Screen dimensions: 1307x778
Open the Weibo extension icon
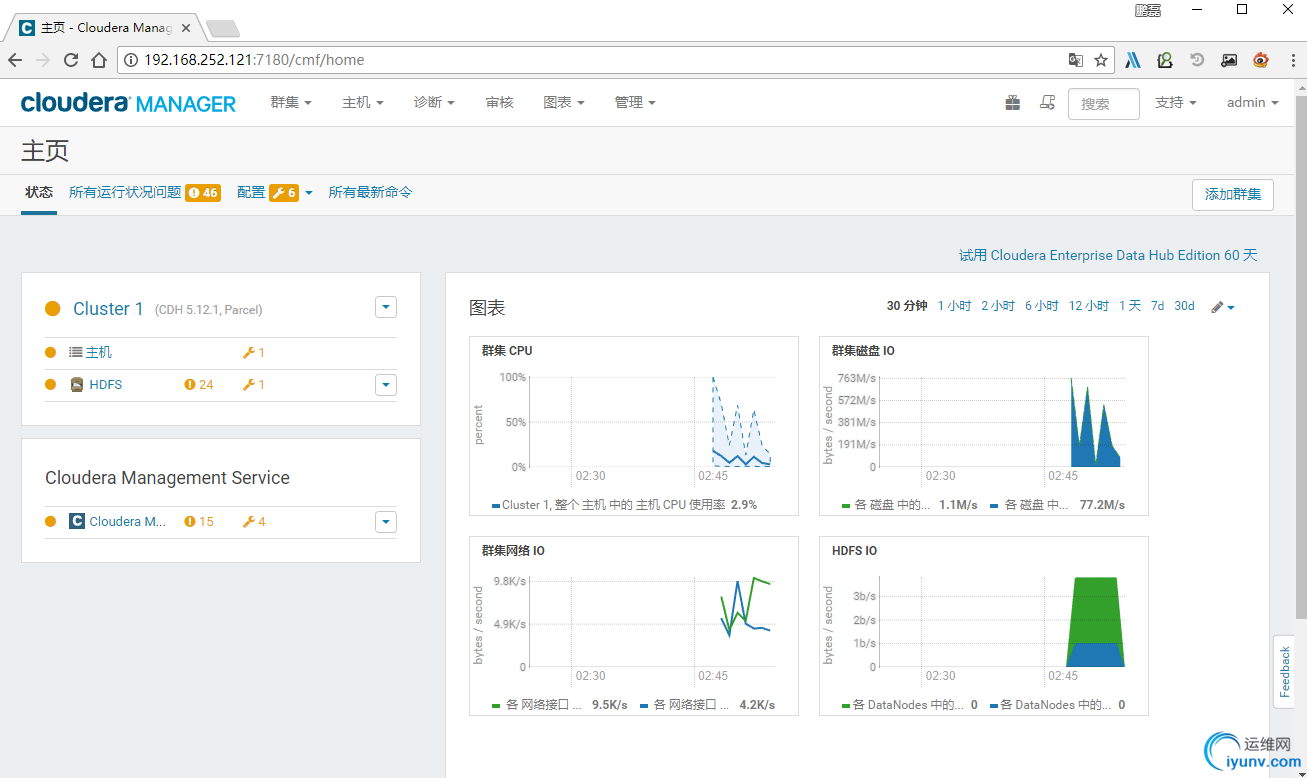(1261, 60)
